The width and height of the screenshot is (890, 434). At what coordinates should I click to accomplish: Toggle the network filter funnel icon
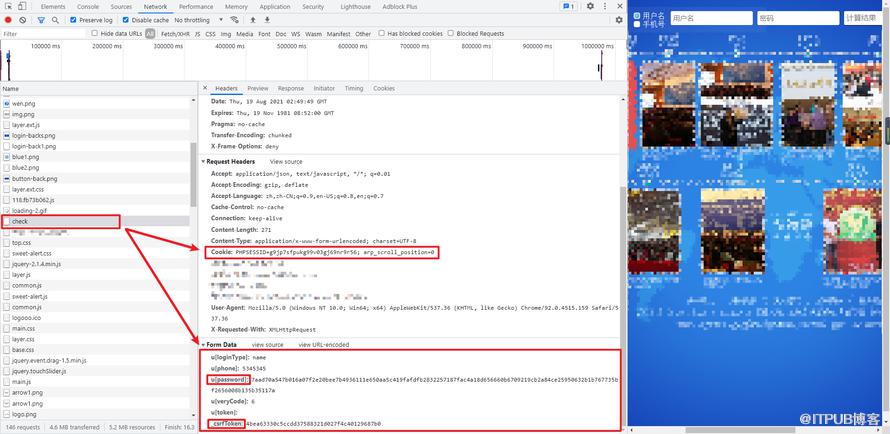(x=41, y=20)
